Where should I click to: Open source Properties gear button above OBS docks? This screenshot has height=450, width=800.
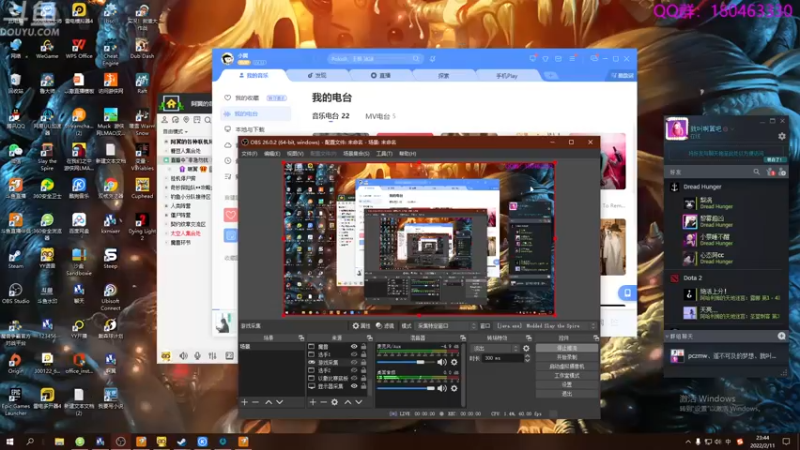[x=361, y=326]
